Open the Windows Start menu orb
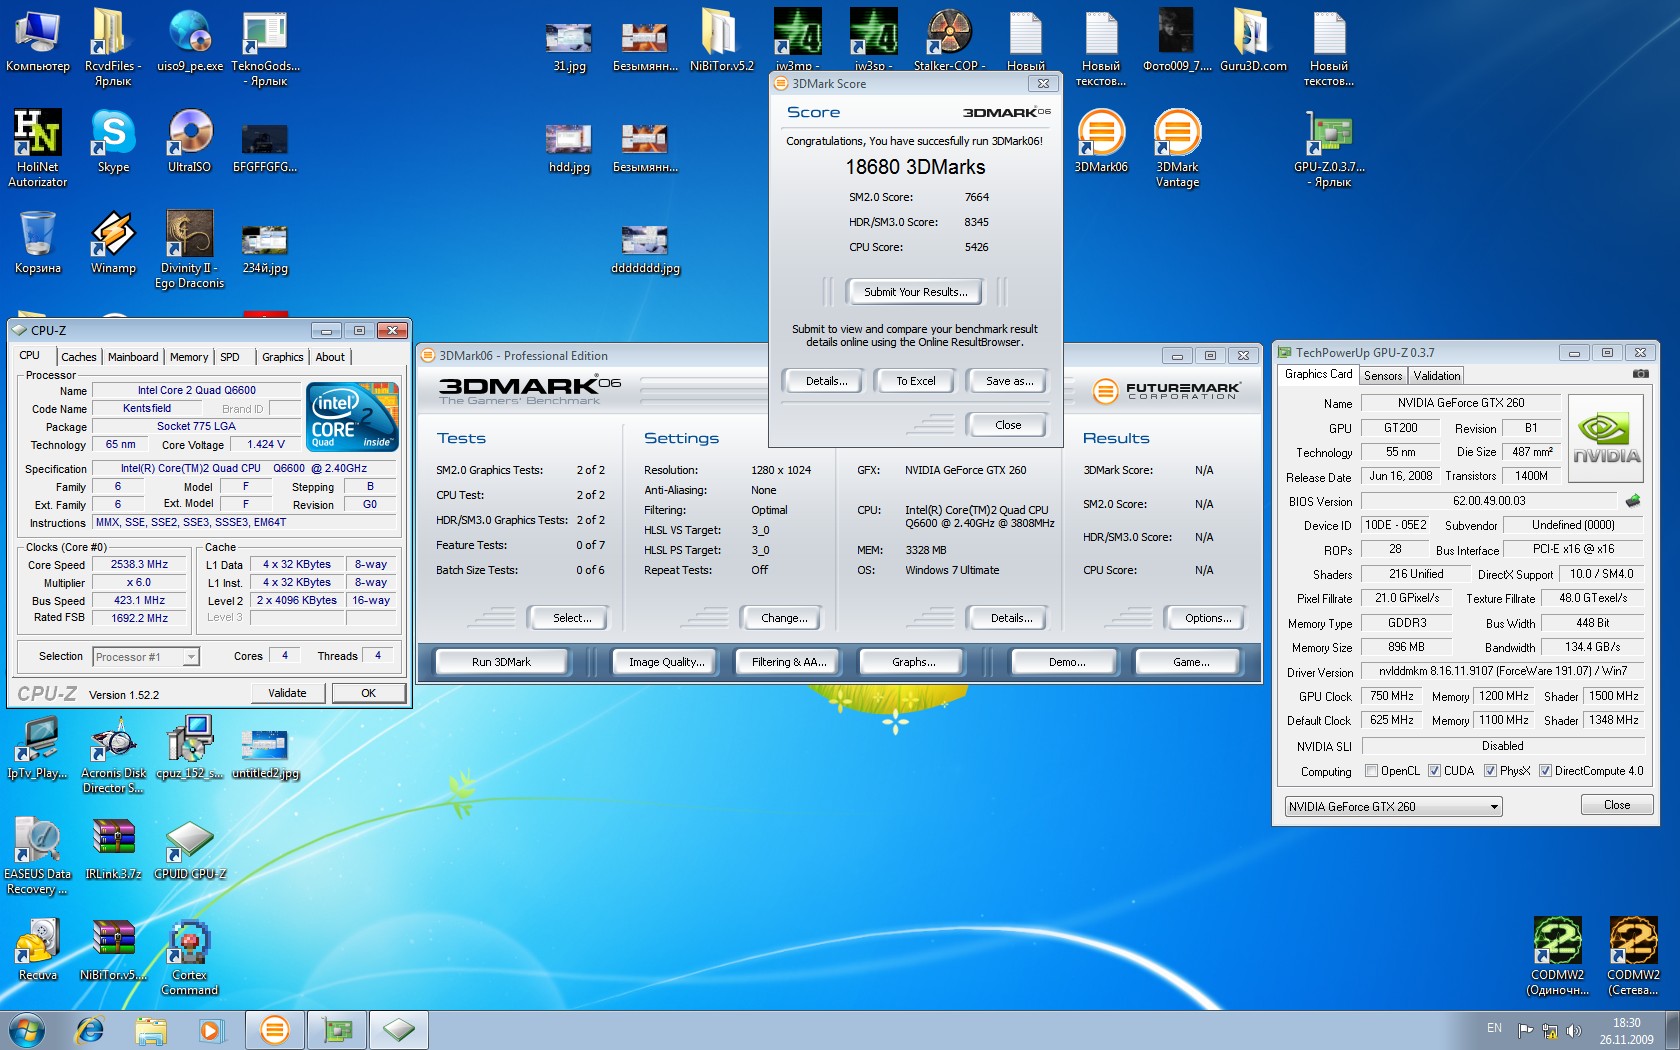Screen dimensions: 1680x1050 tap(27, 1029)
